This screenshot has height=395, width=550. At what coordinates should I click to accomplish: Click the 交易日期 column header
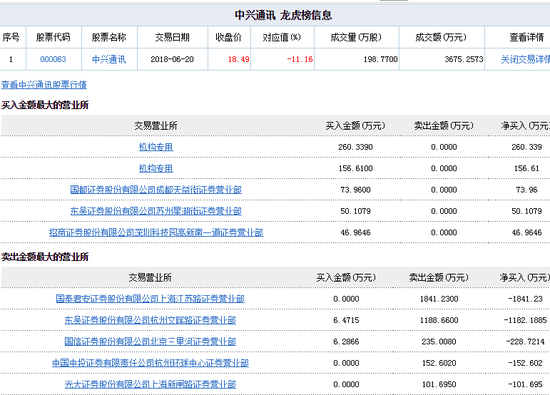(x=172, y=37)
